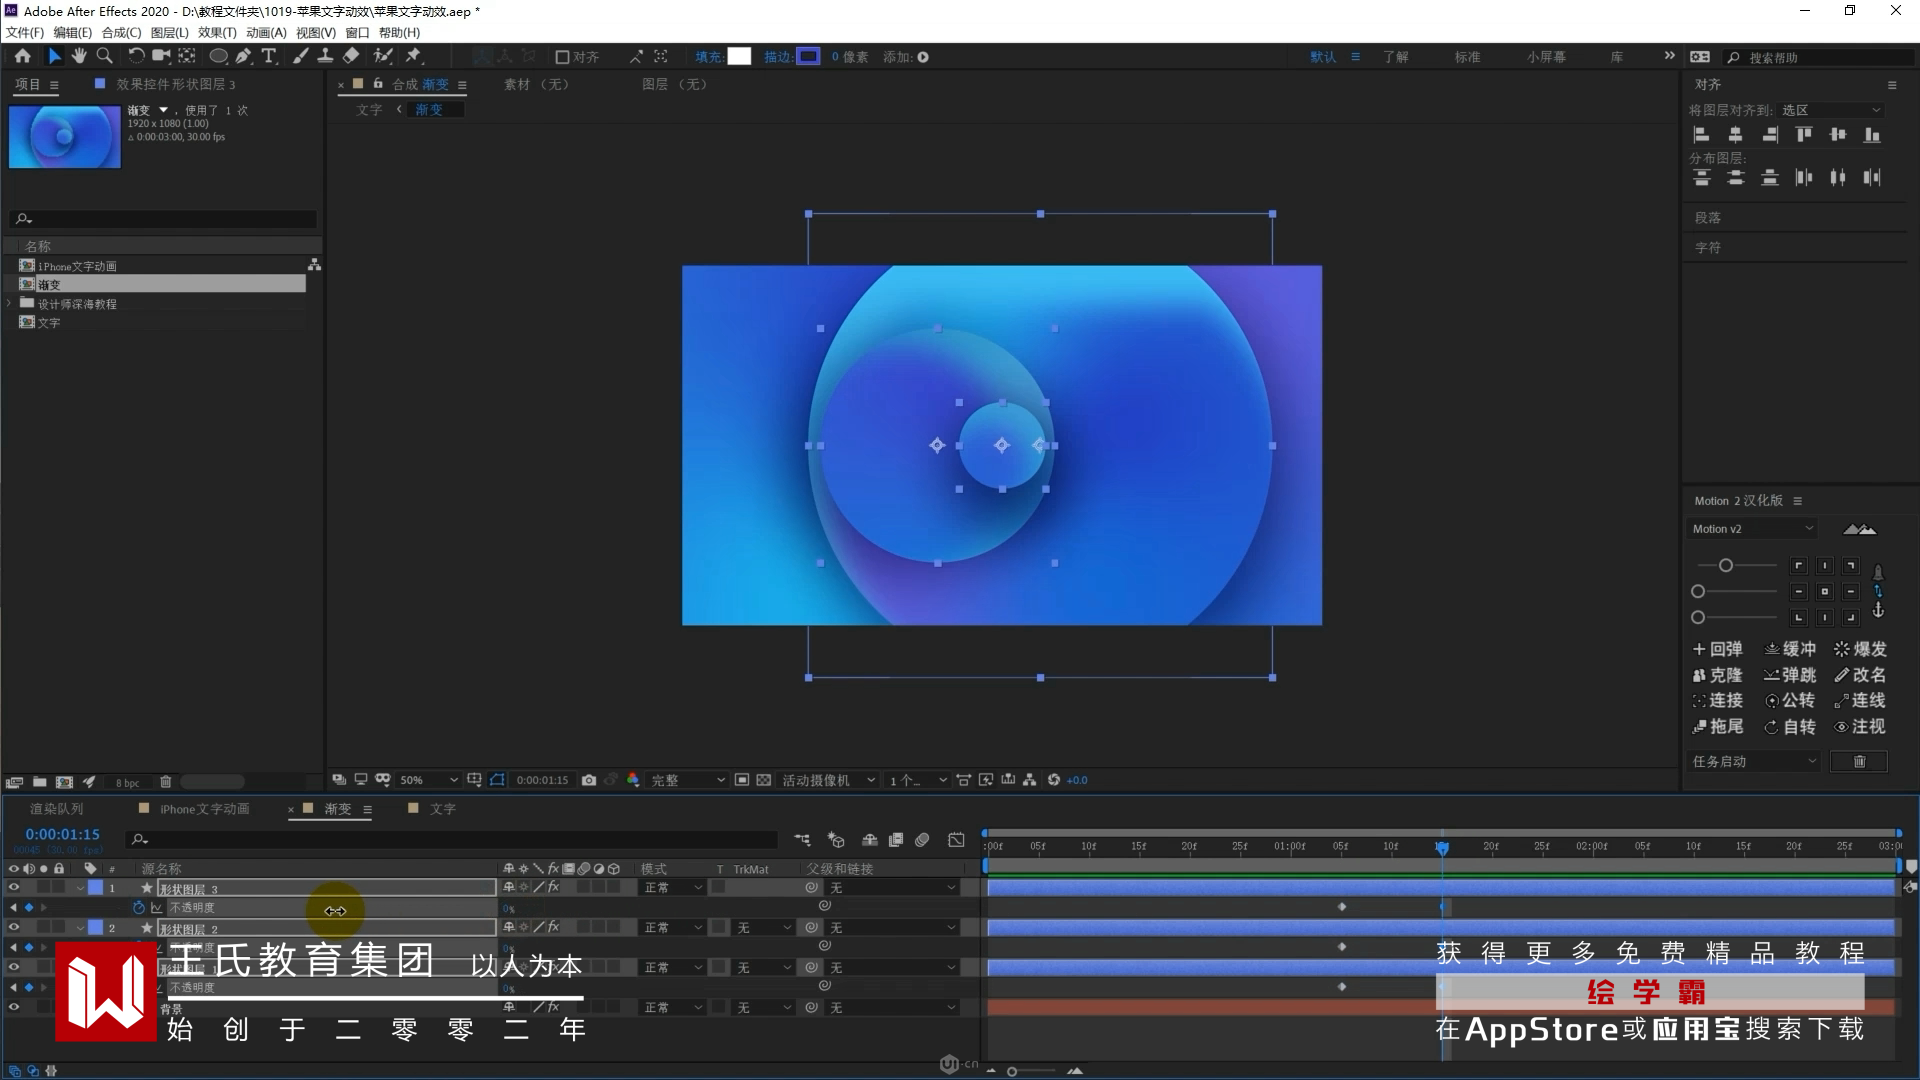The image size is (1920, 1080).
Task: Select the Zoom tool in toolbar
Action: tap(104, 56)
